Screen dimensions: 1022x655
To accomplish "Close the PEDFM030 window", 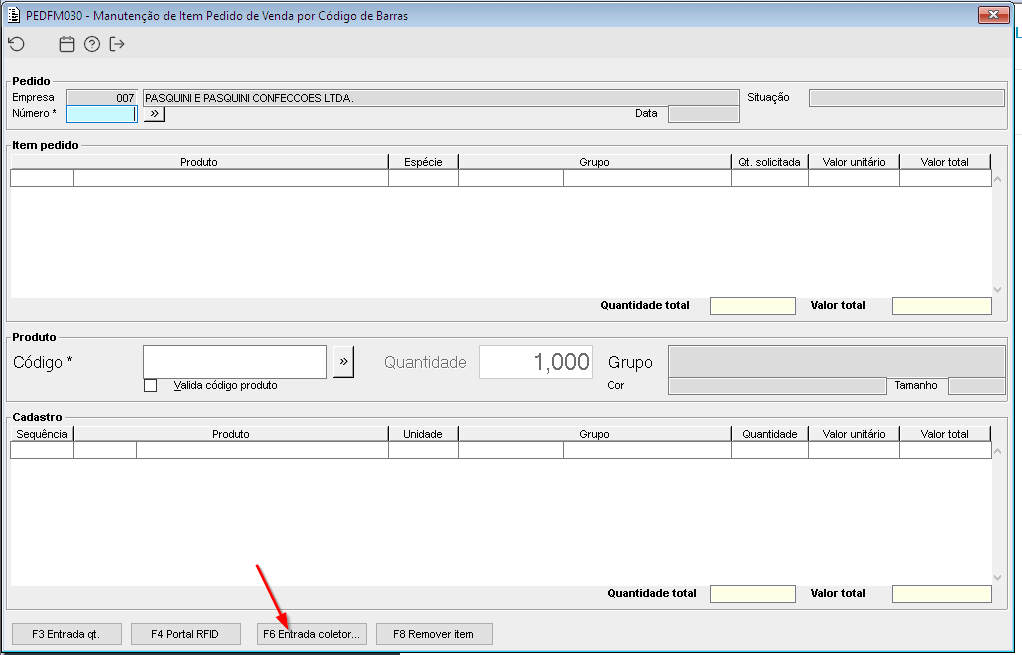I will (993, 14).
